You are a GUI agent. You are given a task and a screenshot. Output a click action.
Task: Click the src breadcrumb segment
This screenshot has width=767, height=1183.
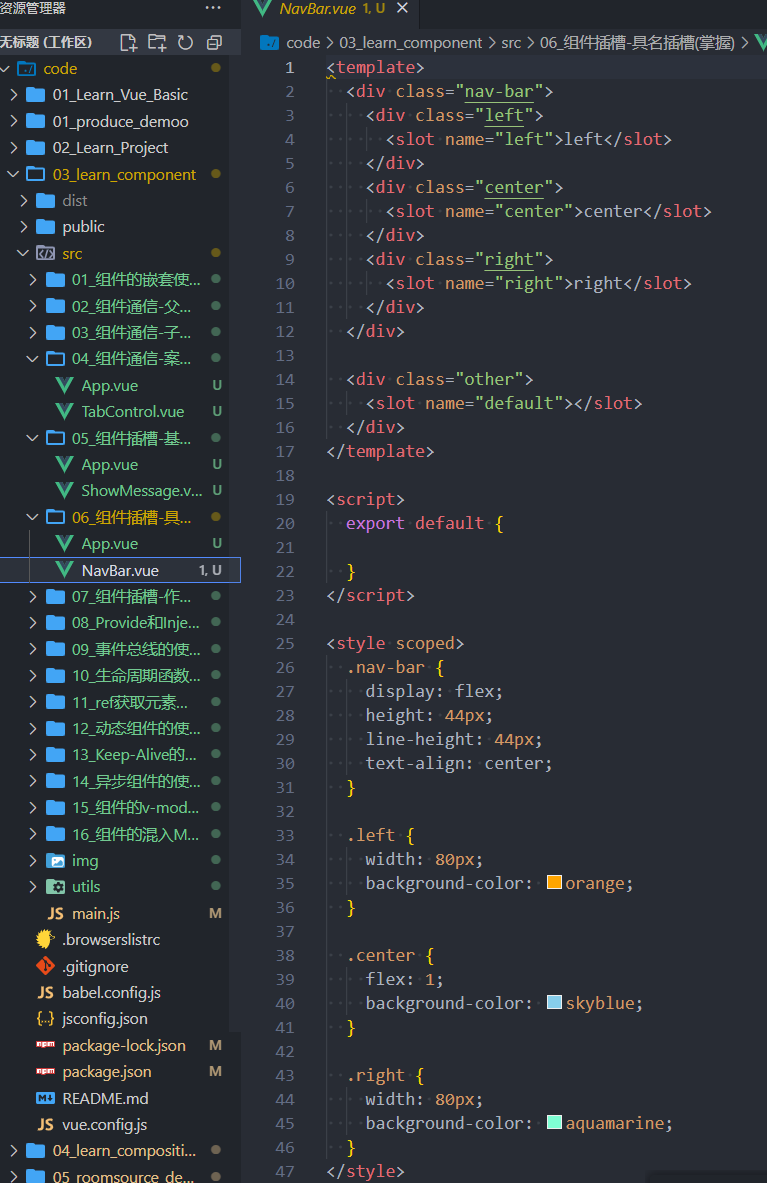click(x=511, y=43)
